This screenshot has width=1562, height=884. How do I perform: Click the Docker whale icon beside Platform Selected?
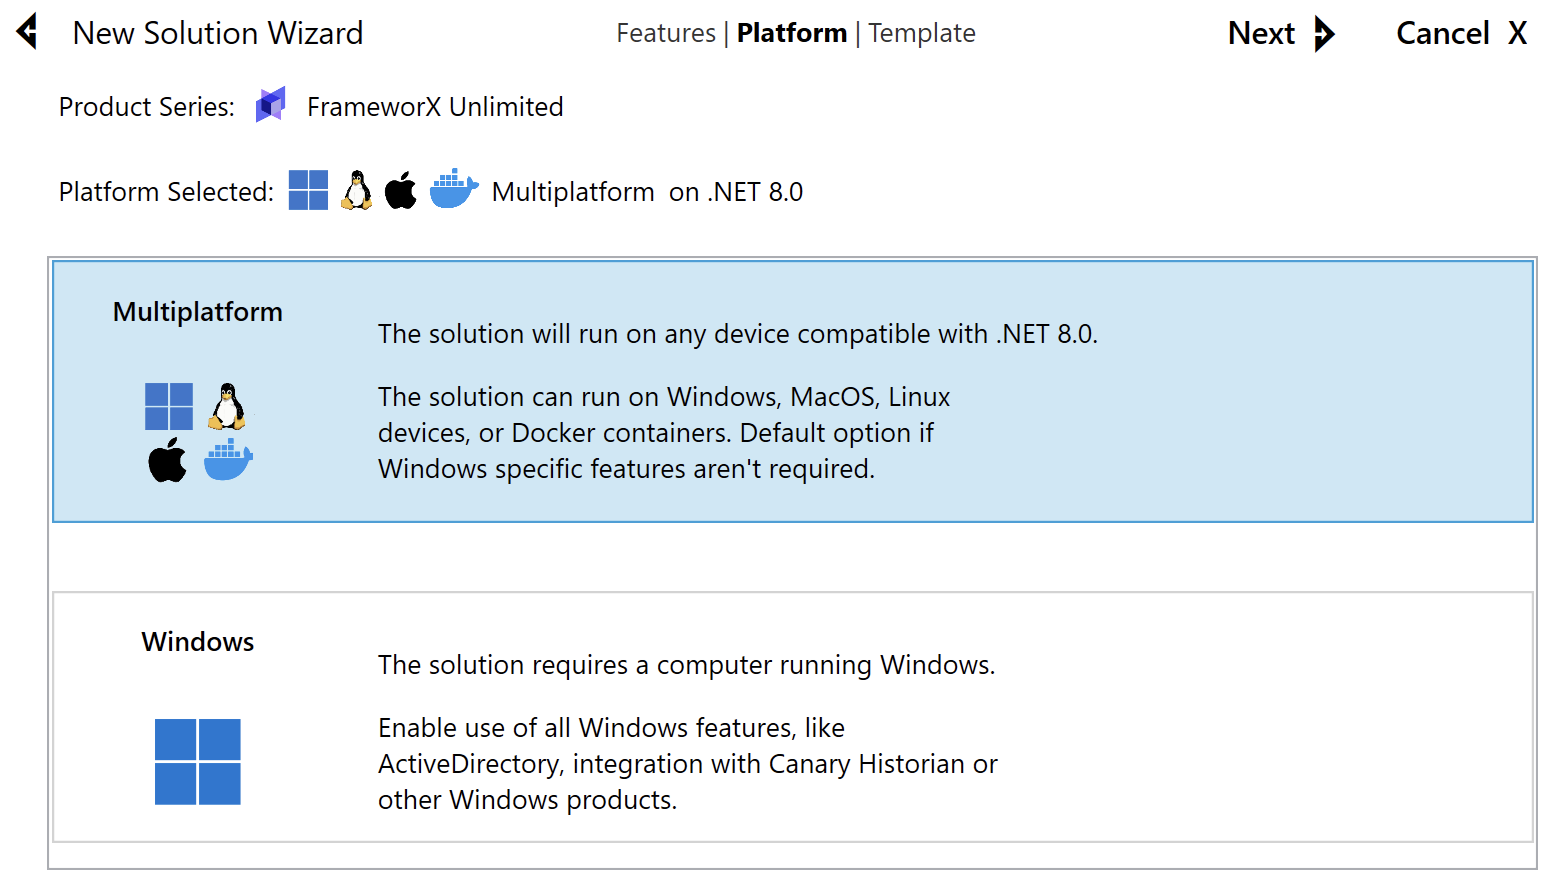453,189
